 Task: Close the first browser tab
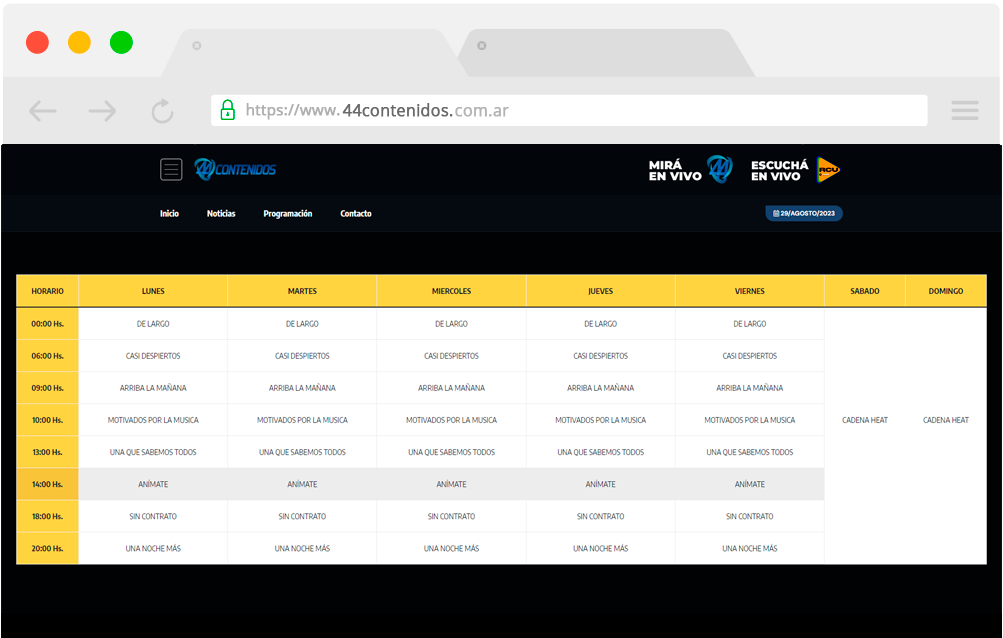coord(197,45)
